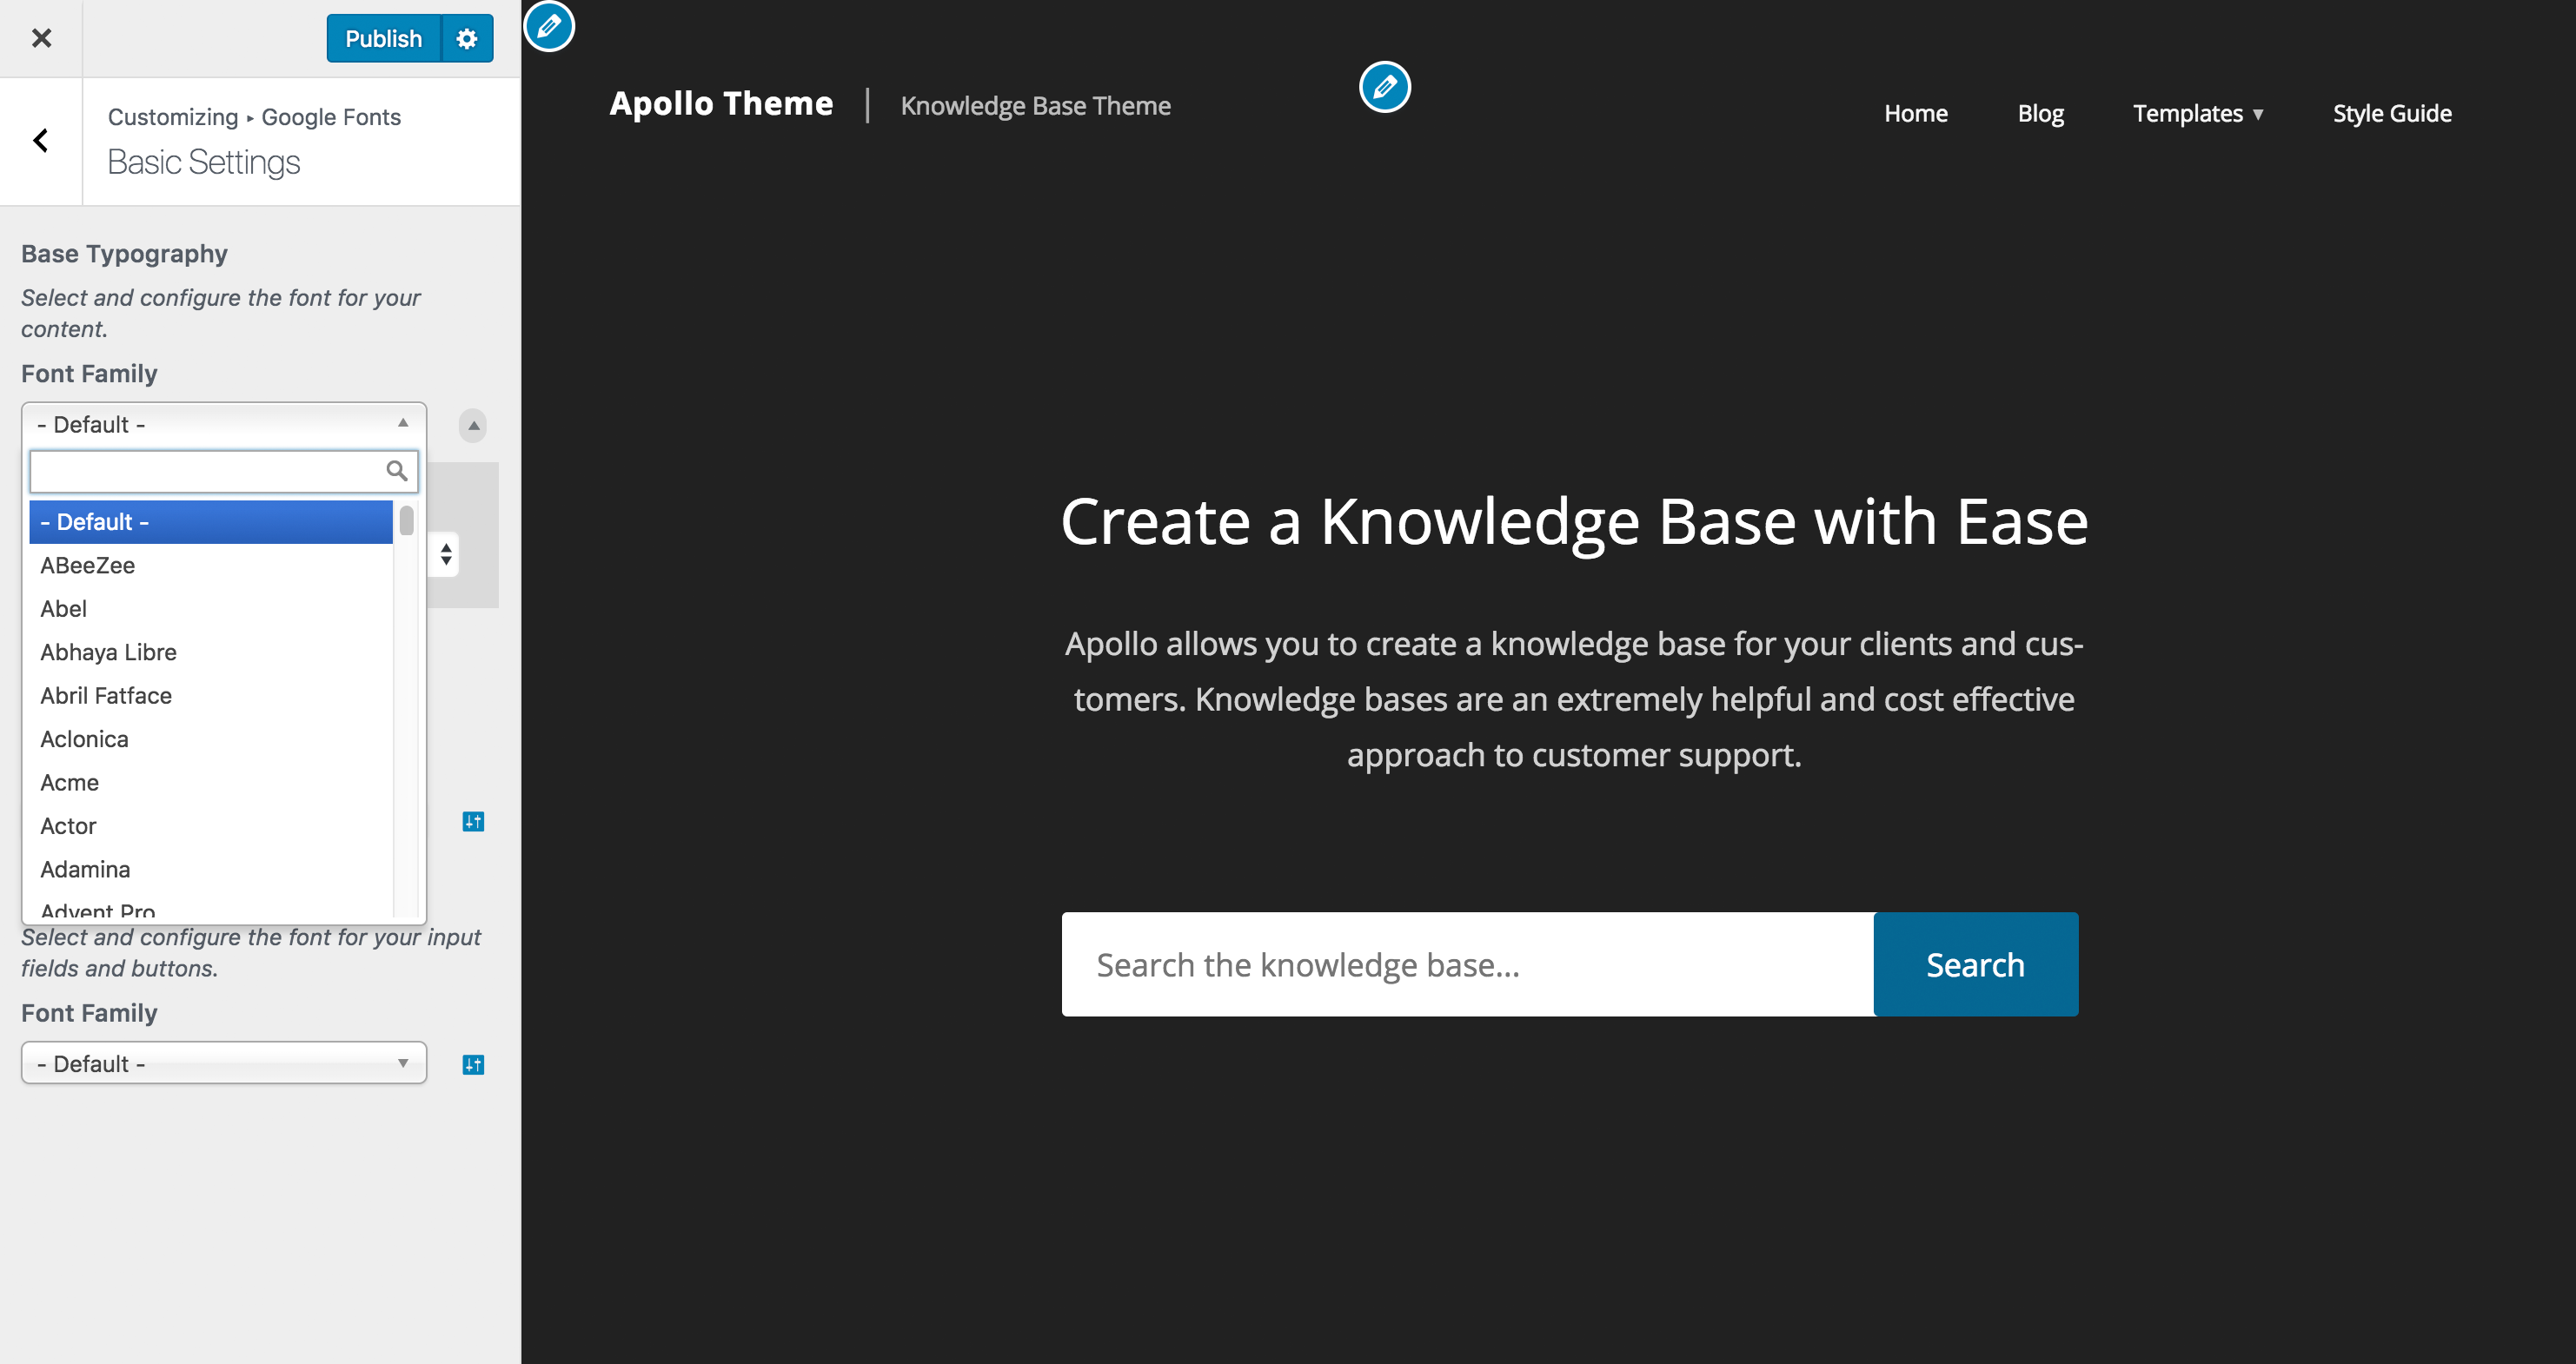The width and height of the screenshot is (2576, 1364).
Task: Select Abel from the font list
Action: [x=63, y=608]
